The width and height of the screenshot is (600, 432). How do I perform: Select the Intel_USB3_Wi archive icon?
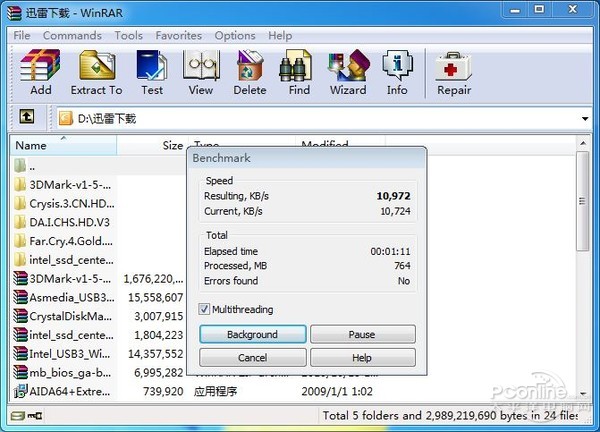tap(20, 354)
